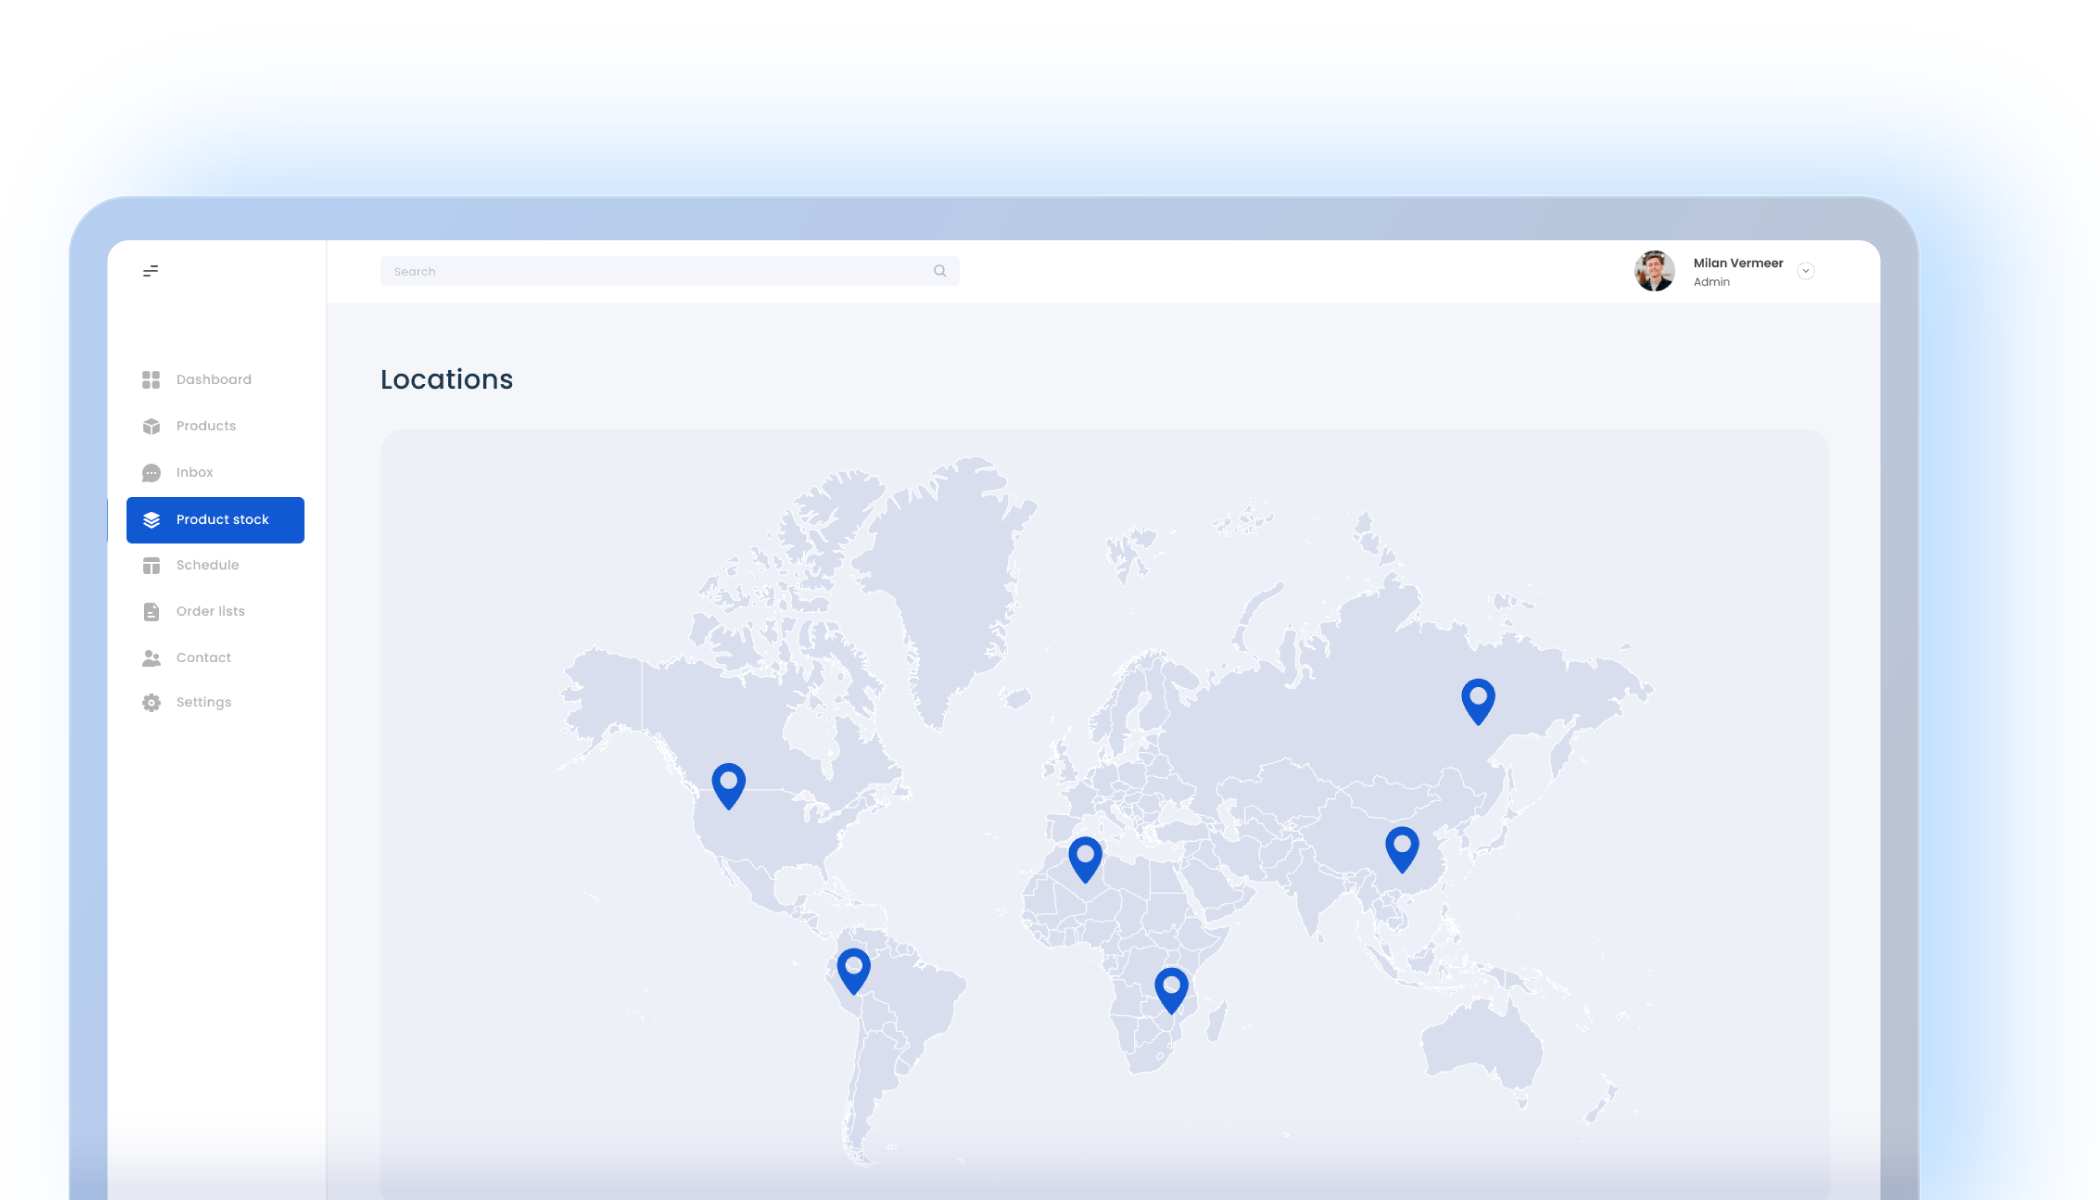
Task: Open Settings via the gear icon
Action: pyautogui.click(x=151, y=702)
